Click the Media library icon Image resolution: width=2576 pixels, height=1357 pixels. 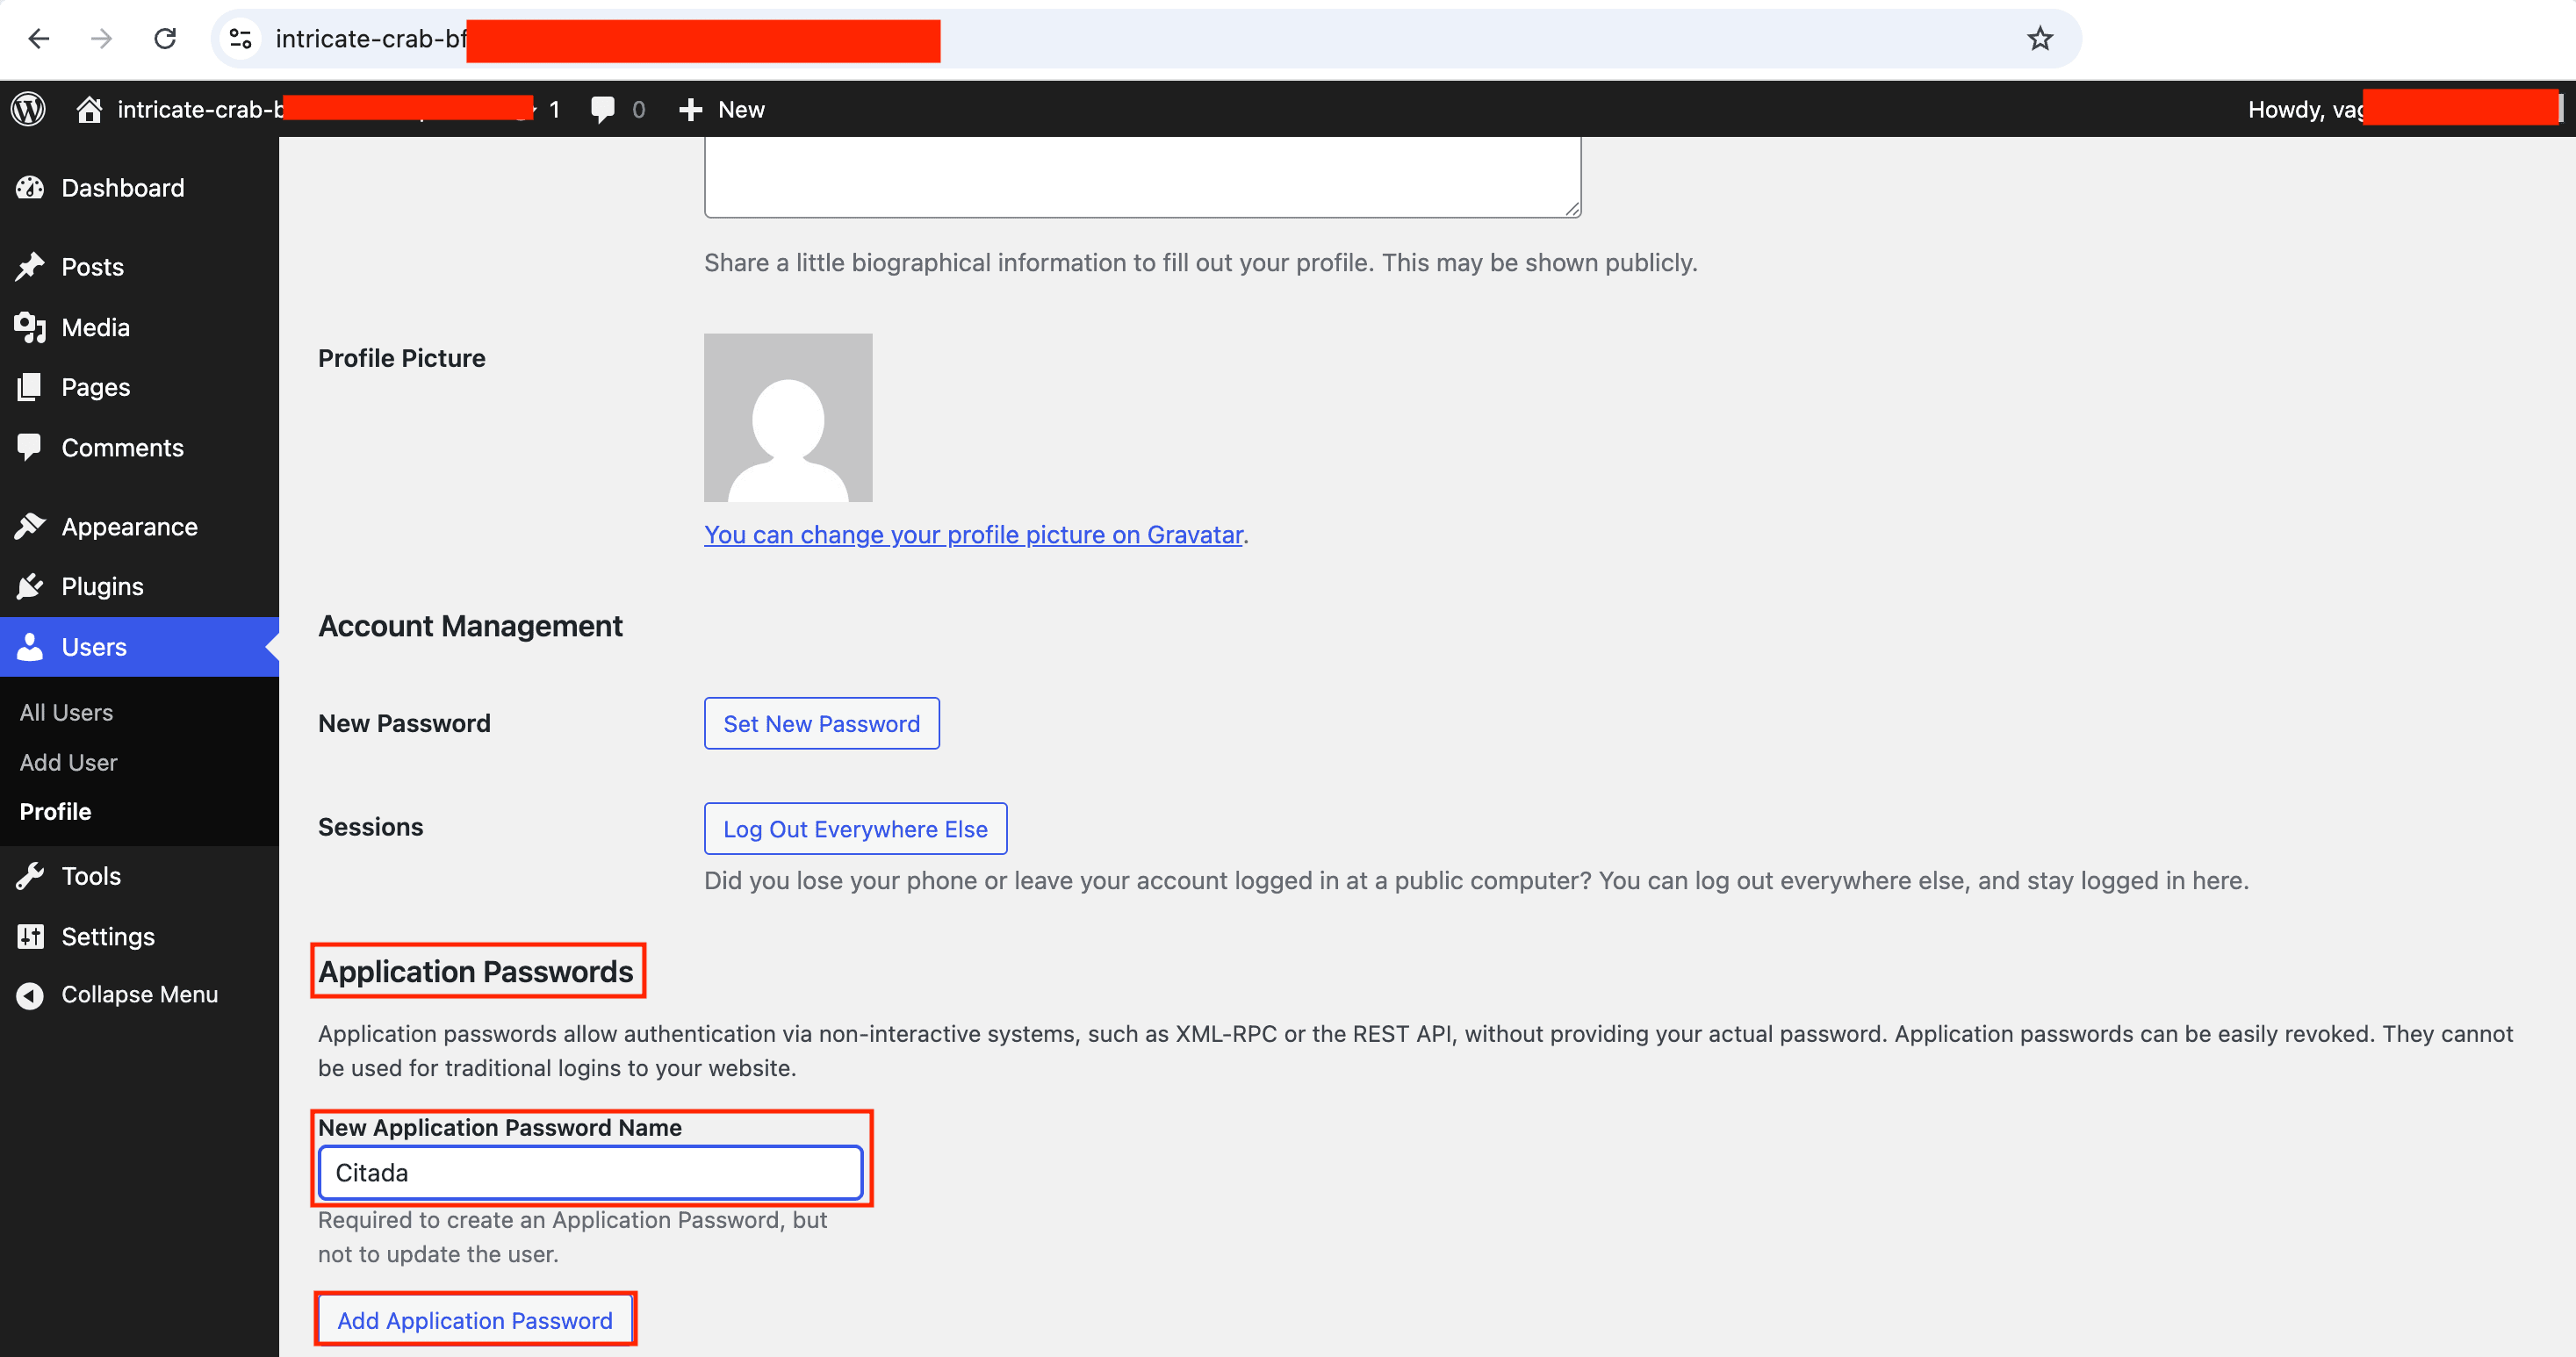[x=30, y=327]
